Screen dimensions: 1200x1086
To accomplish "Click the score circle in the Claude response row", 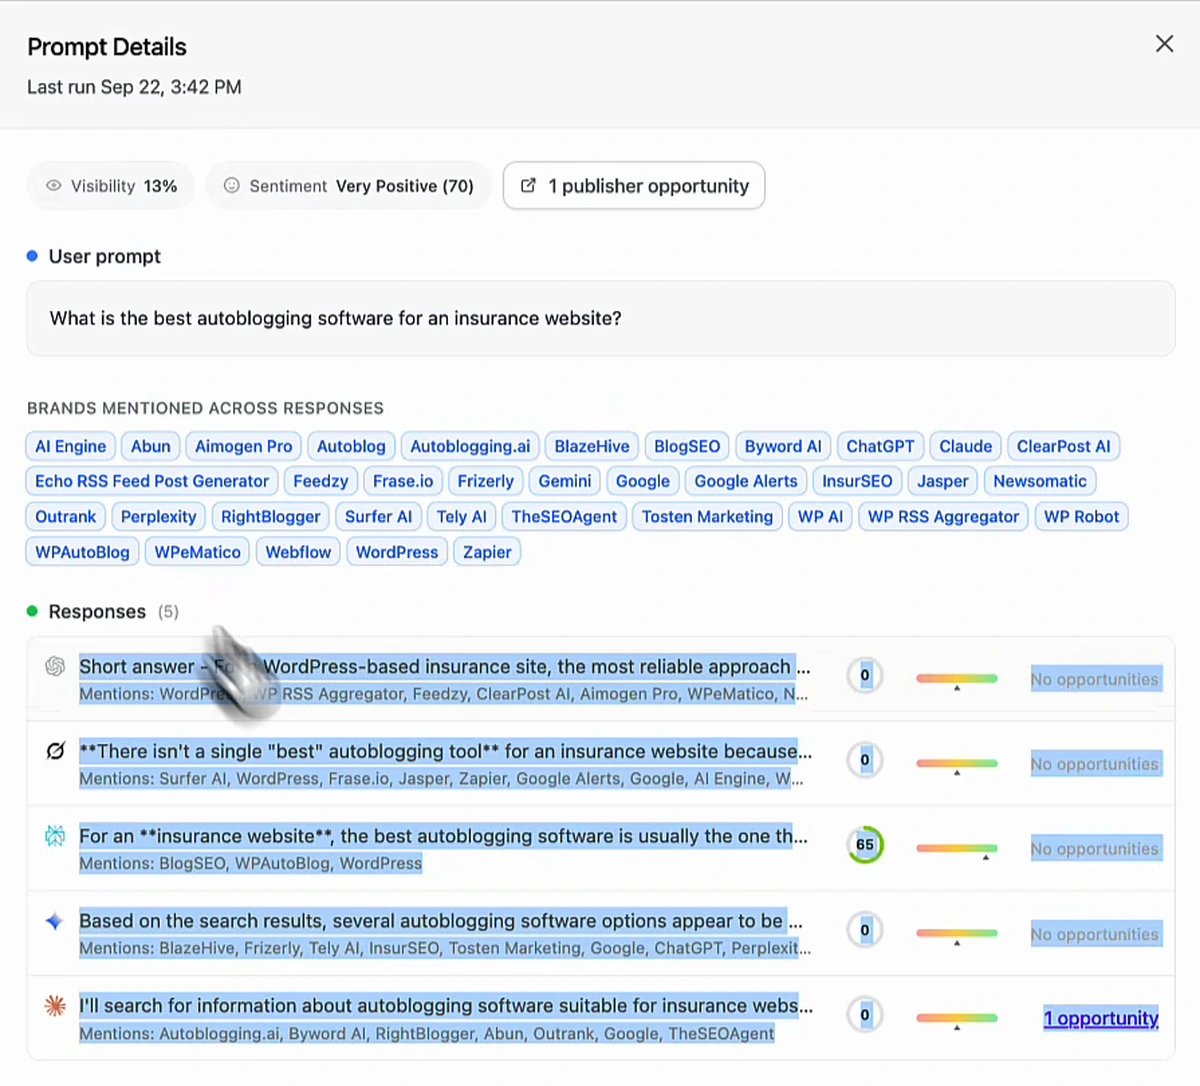I will 865,1015.
